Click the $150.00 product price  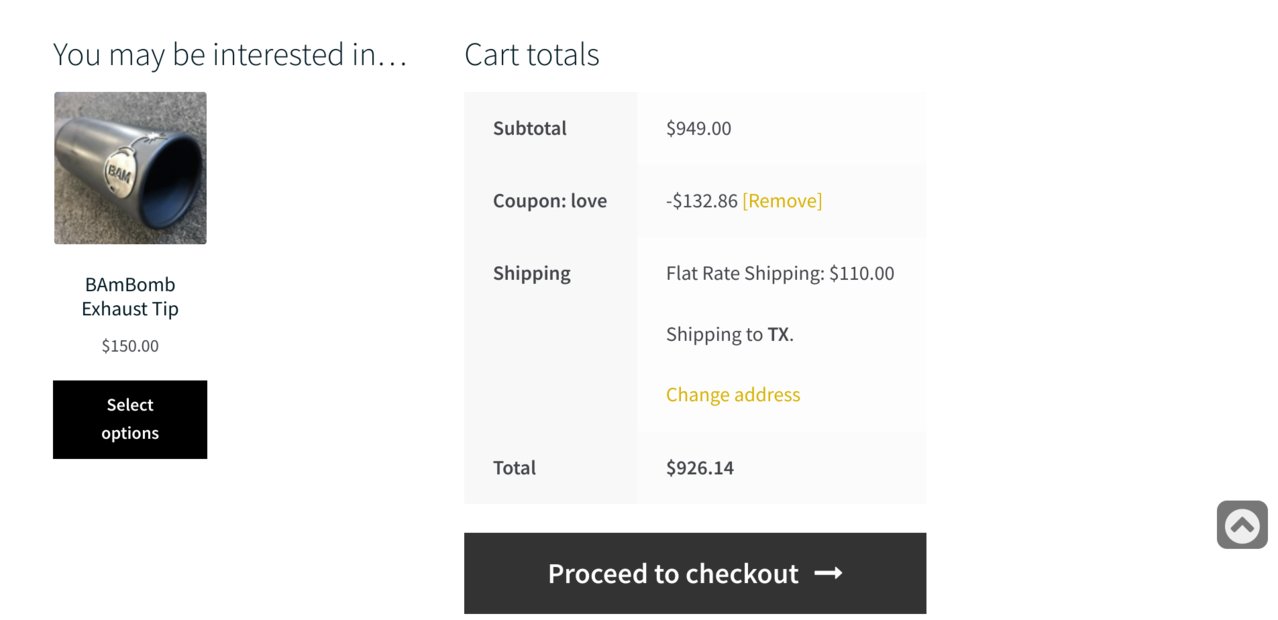click(x=130, y=346)
